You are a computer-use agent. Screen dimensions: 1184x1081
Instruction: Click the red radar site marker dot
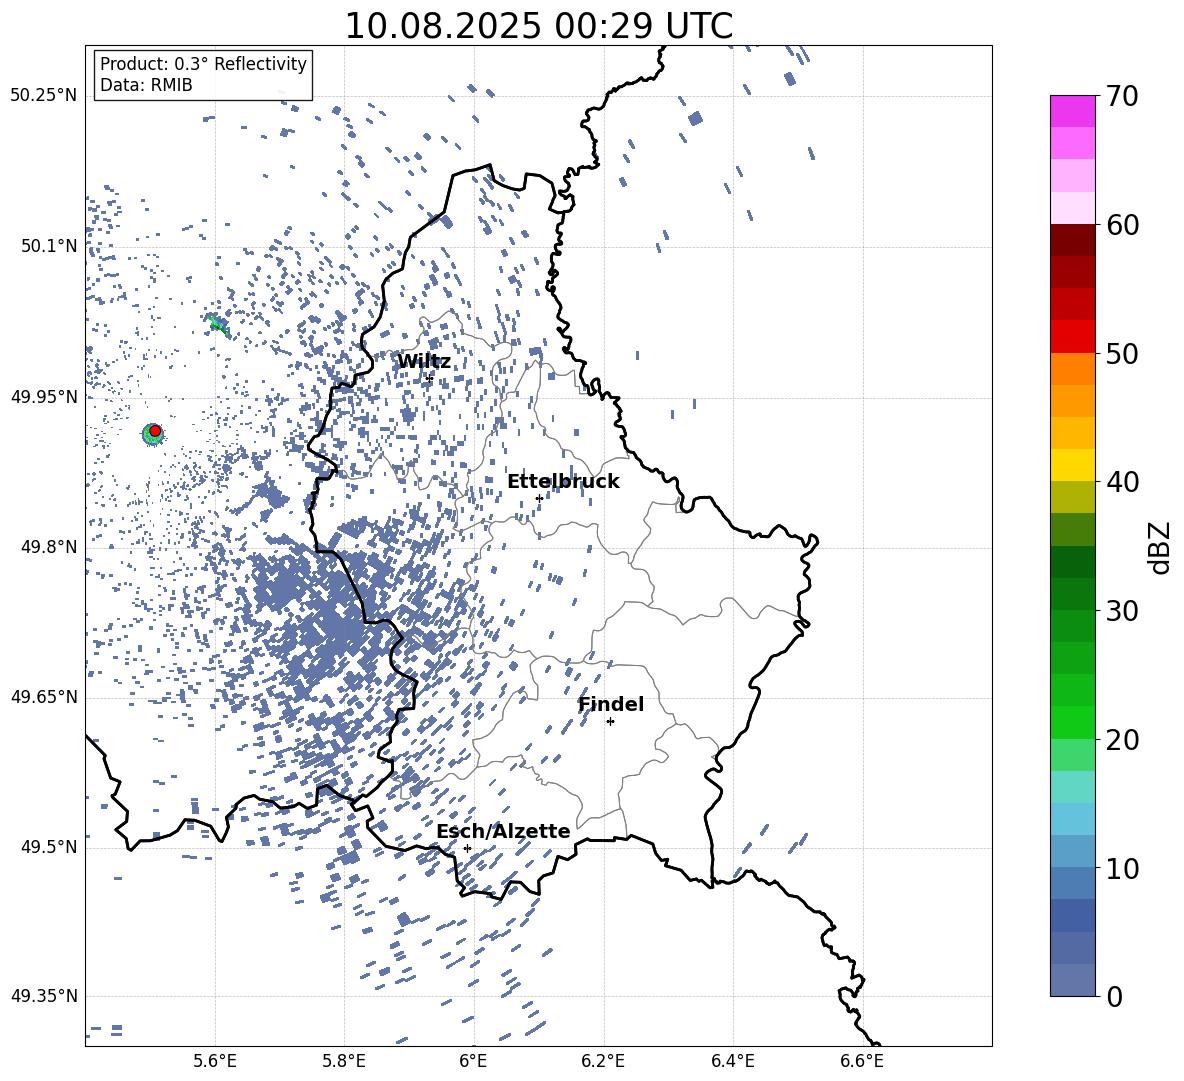pyautogui.click(x=155, y=431)
